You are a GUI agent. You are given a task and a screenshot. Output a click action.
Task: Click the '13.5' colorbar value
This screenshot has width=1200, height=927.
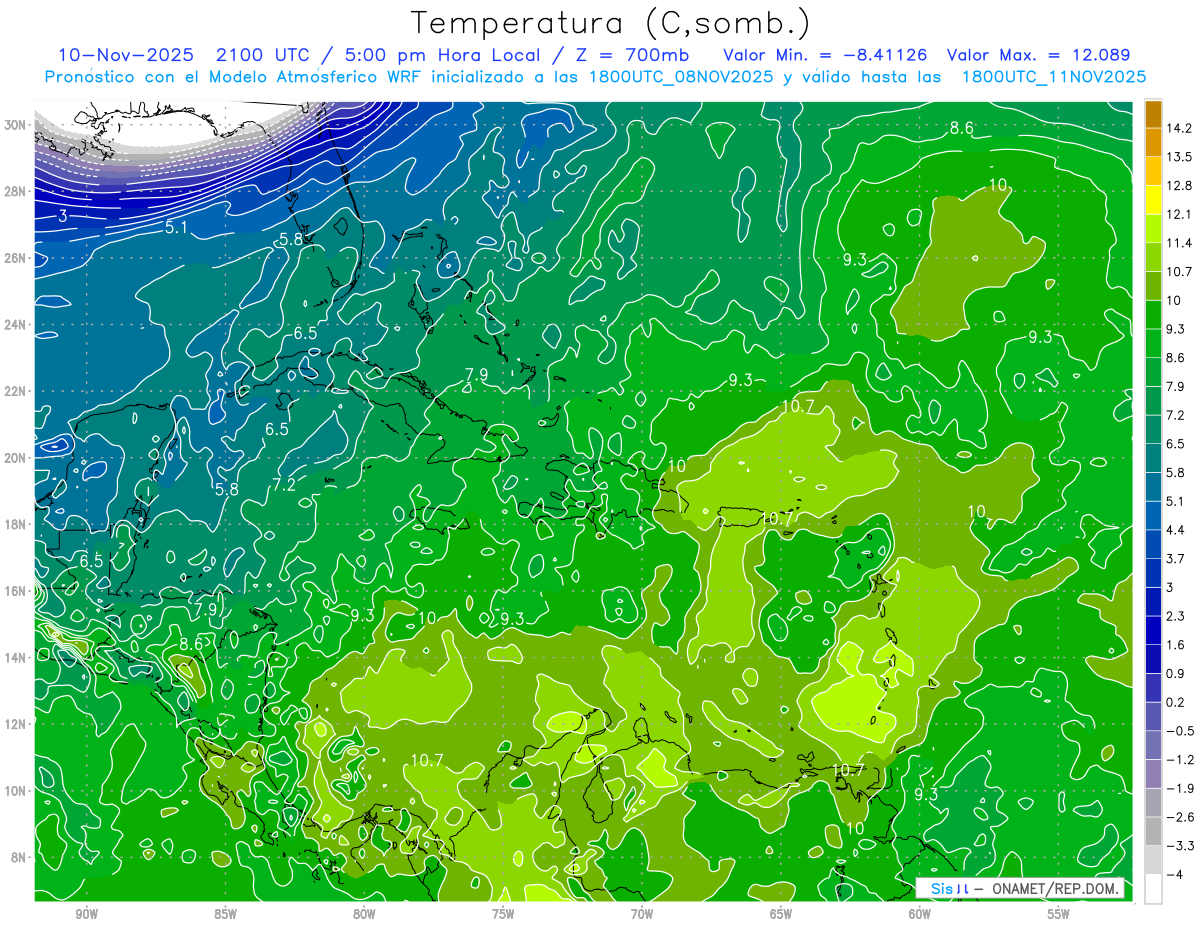(1180, 157)
